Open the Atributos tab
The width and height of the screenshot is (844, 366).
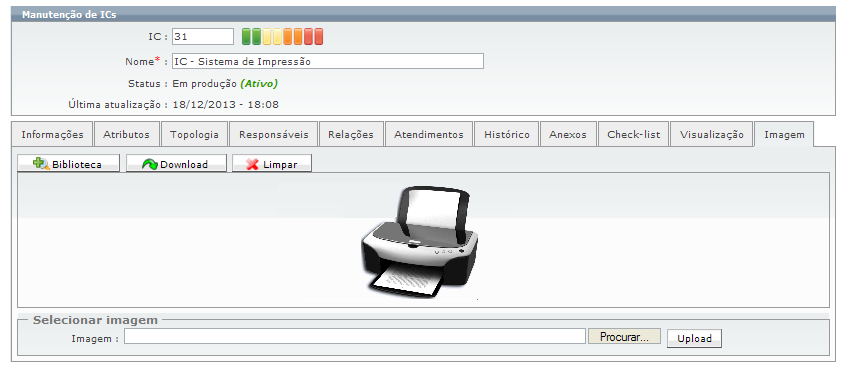pyautogui.click(x=126, y=134)
